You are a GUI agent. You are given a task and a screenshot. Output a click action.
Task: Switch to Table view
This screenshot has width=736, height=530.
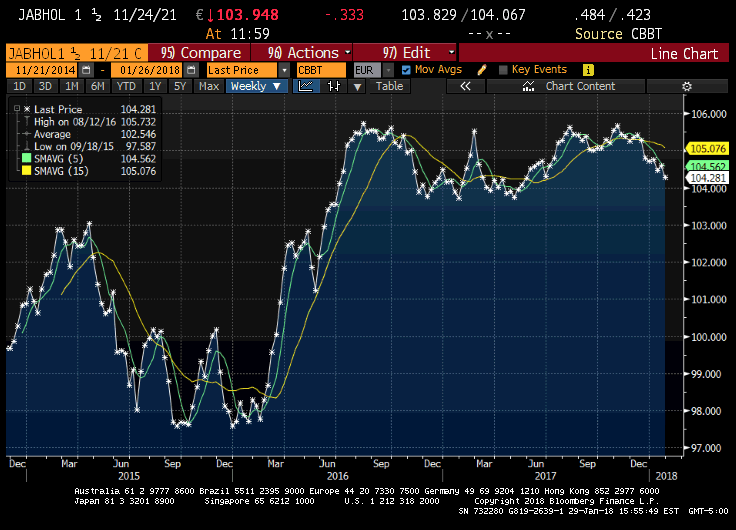click(390, 86)
